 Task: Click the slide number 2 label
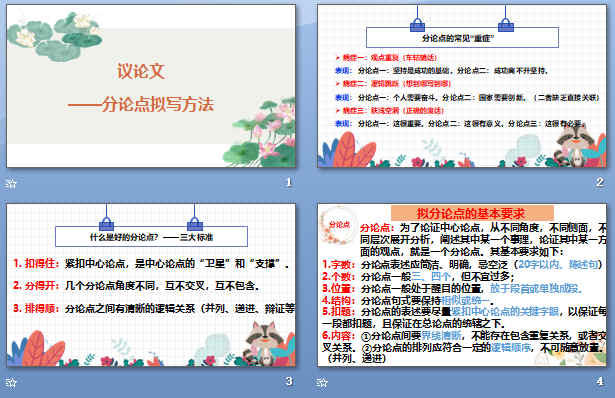[600, 182]
